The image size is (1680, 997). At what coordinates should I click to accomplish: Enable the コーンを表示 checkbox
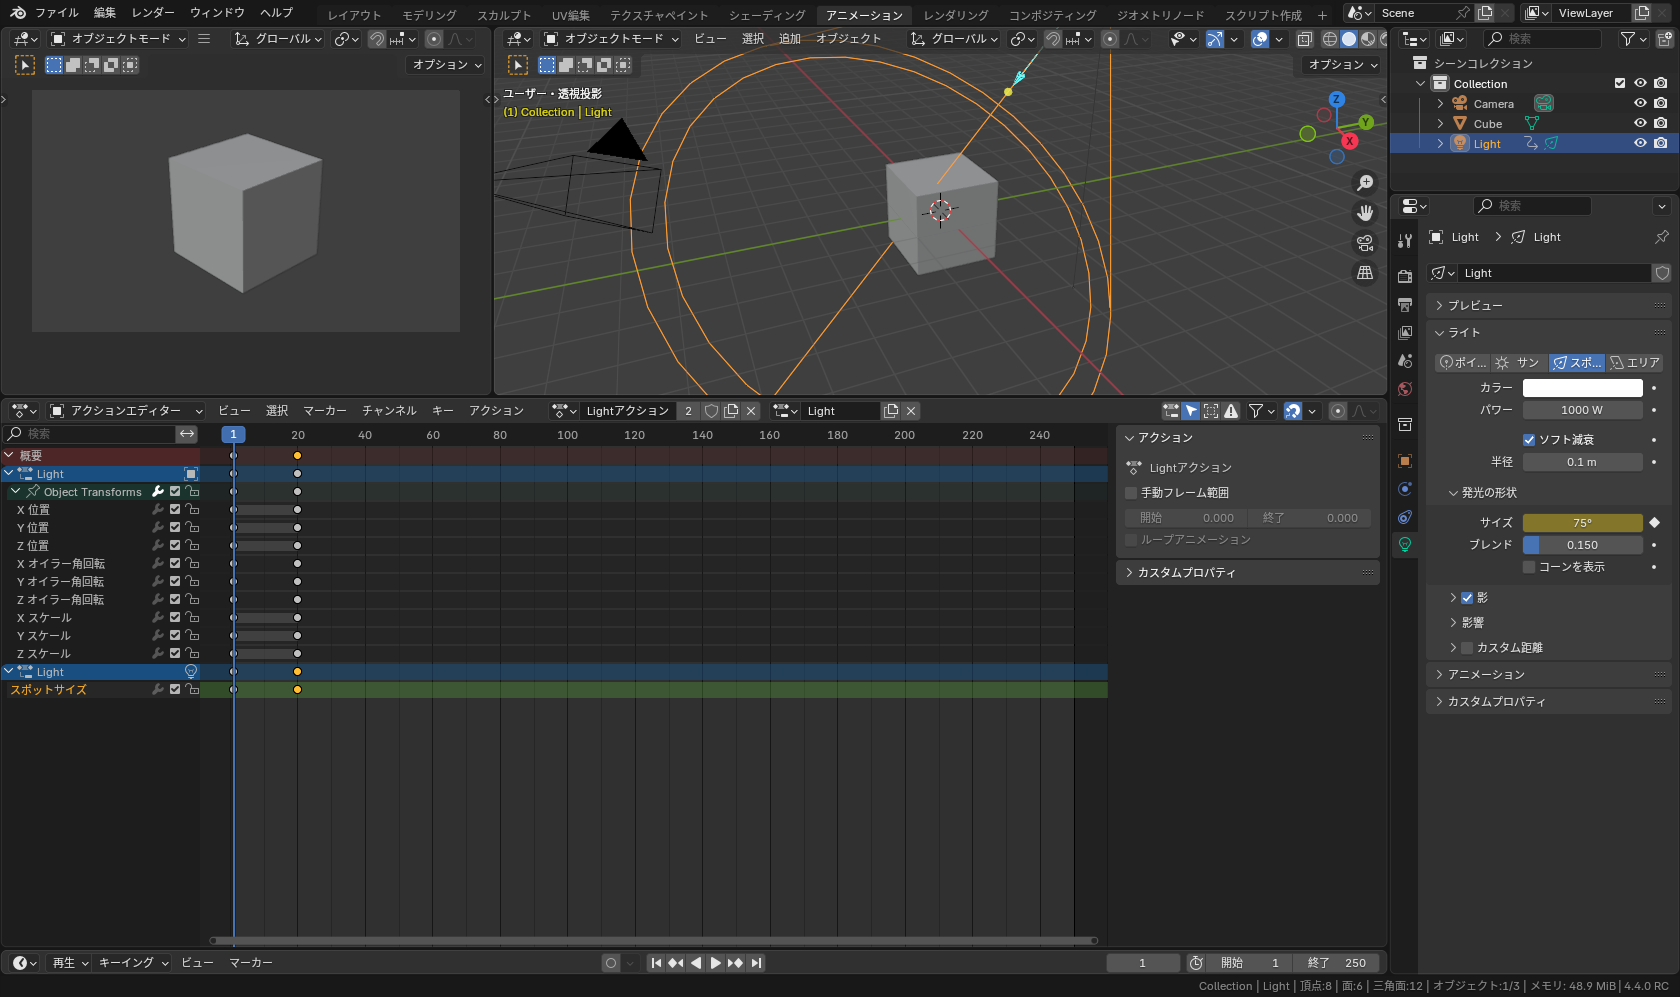pyautogui.click(x=1529, y=567)
